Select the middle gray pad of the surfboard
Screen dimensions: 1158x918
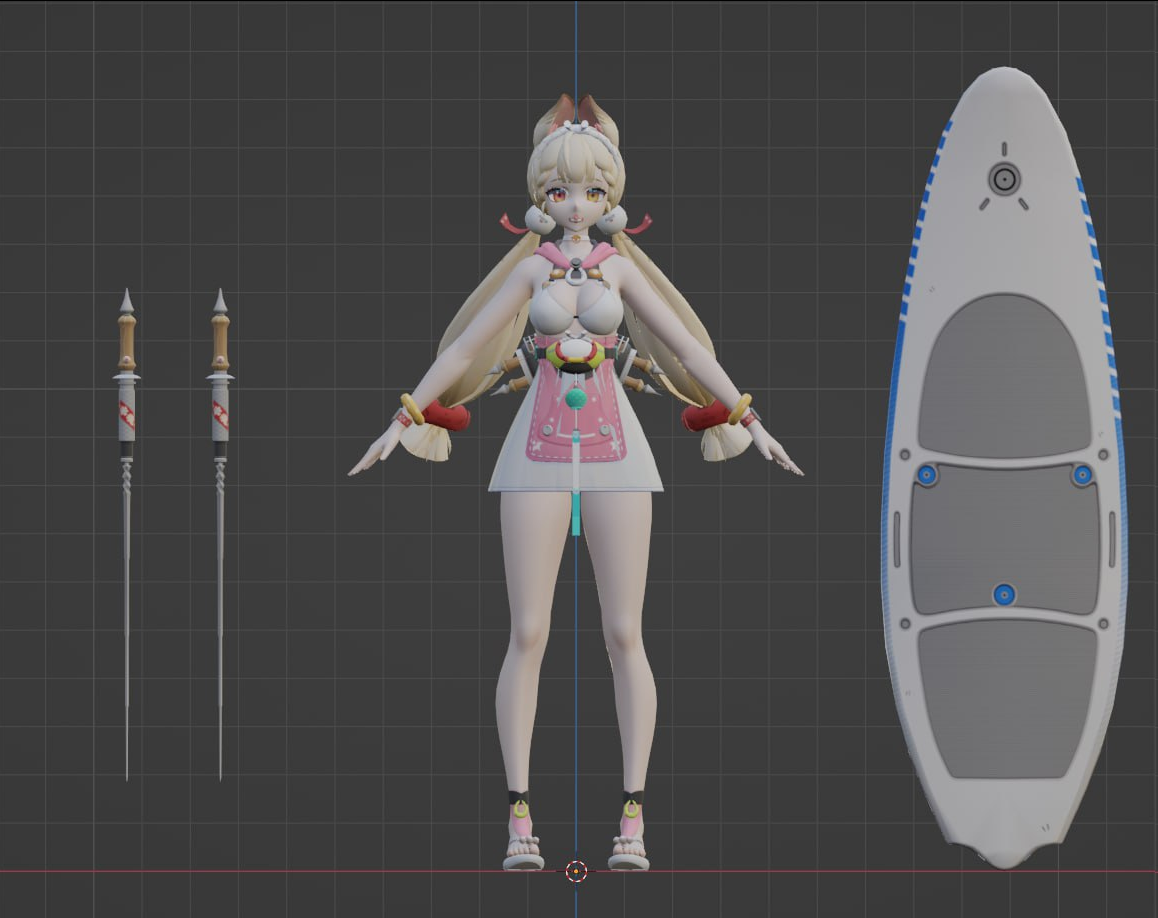click(1004, 540)
